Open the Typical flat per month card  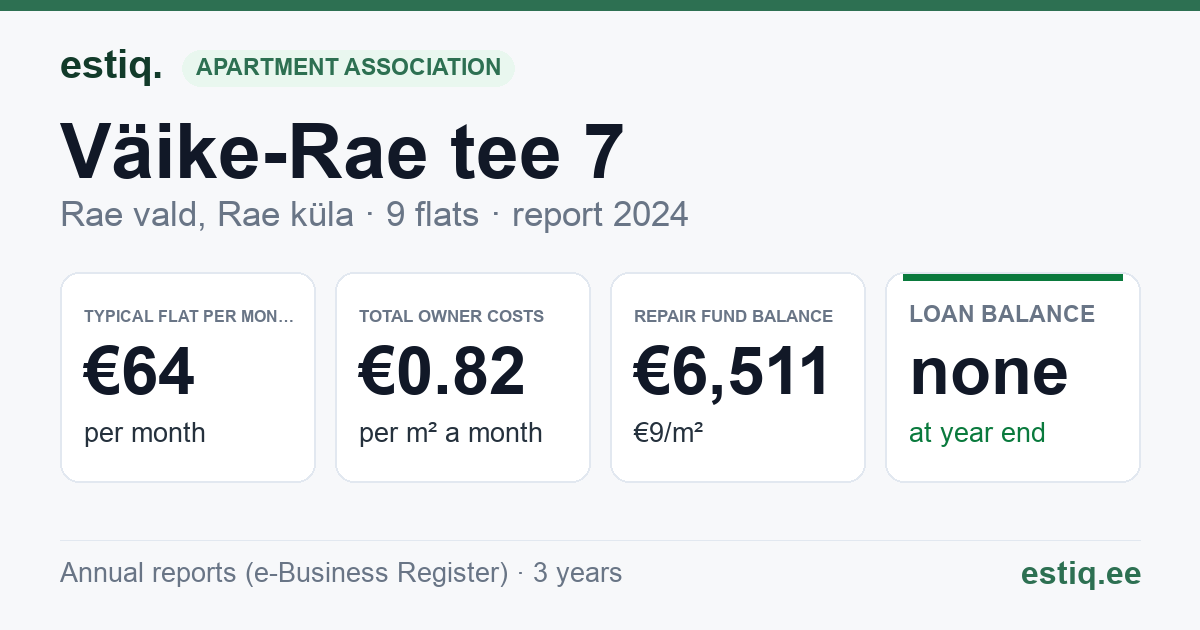tap(188, 377)
